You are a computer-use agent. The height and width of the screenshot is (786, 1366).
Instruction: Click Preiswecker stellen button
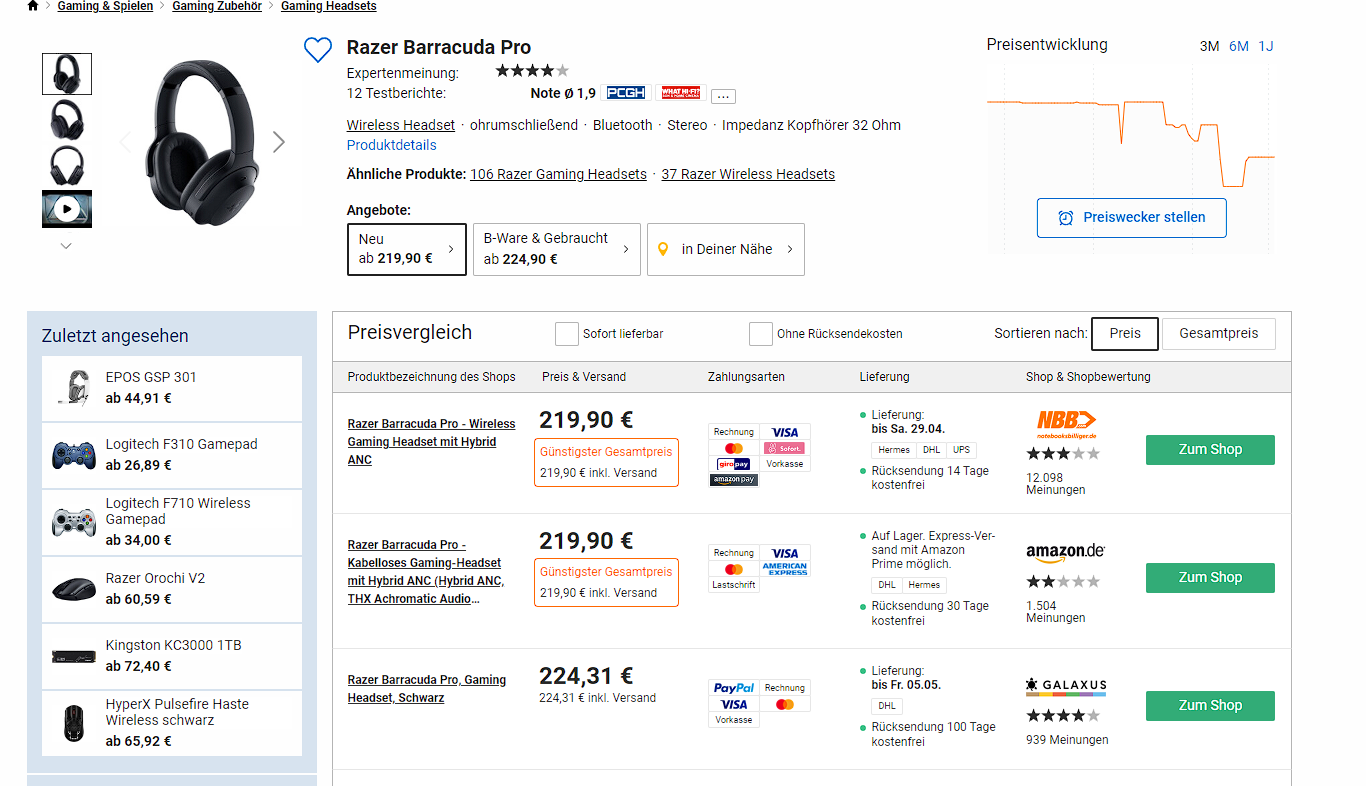click(1131, 217)
